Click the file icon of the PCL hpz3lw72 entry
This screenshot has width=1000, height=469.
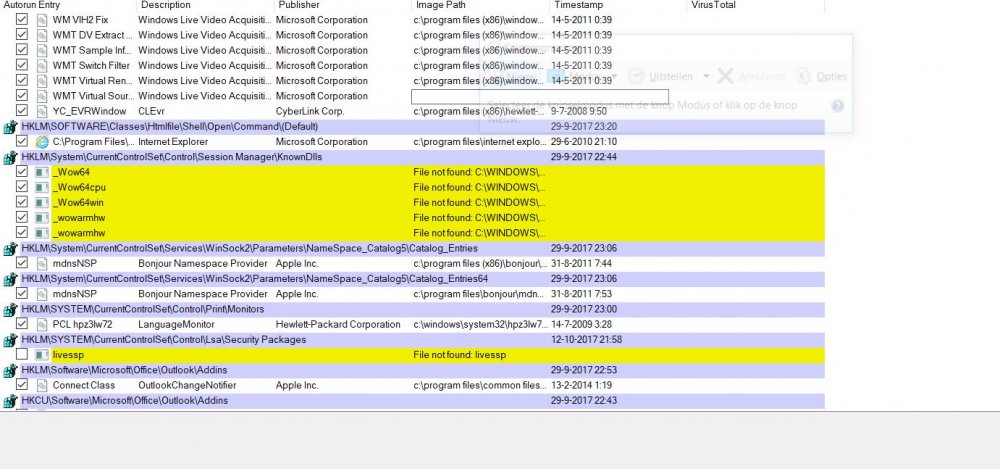coord(42,324)
